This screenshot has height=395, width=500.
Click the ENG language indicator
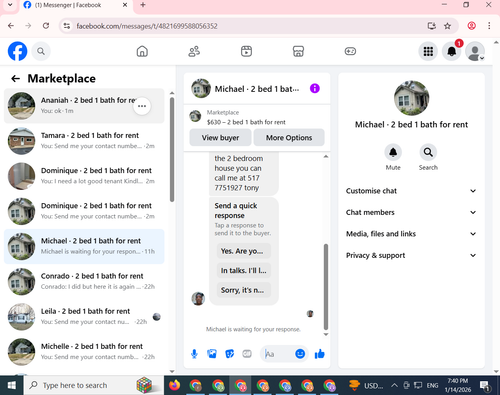click(x=432, y=385)
